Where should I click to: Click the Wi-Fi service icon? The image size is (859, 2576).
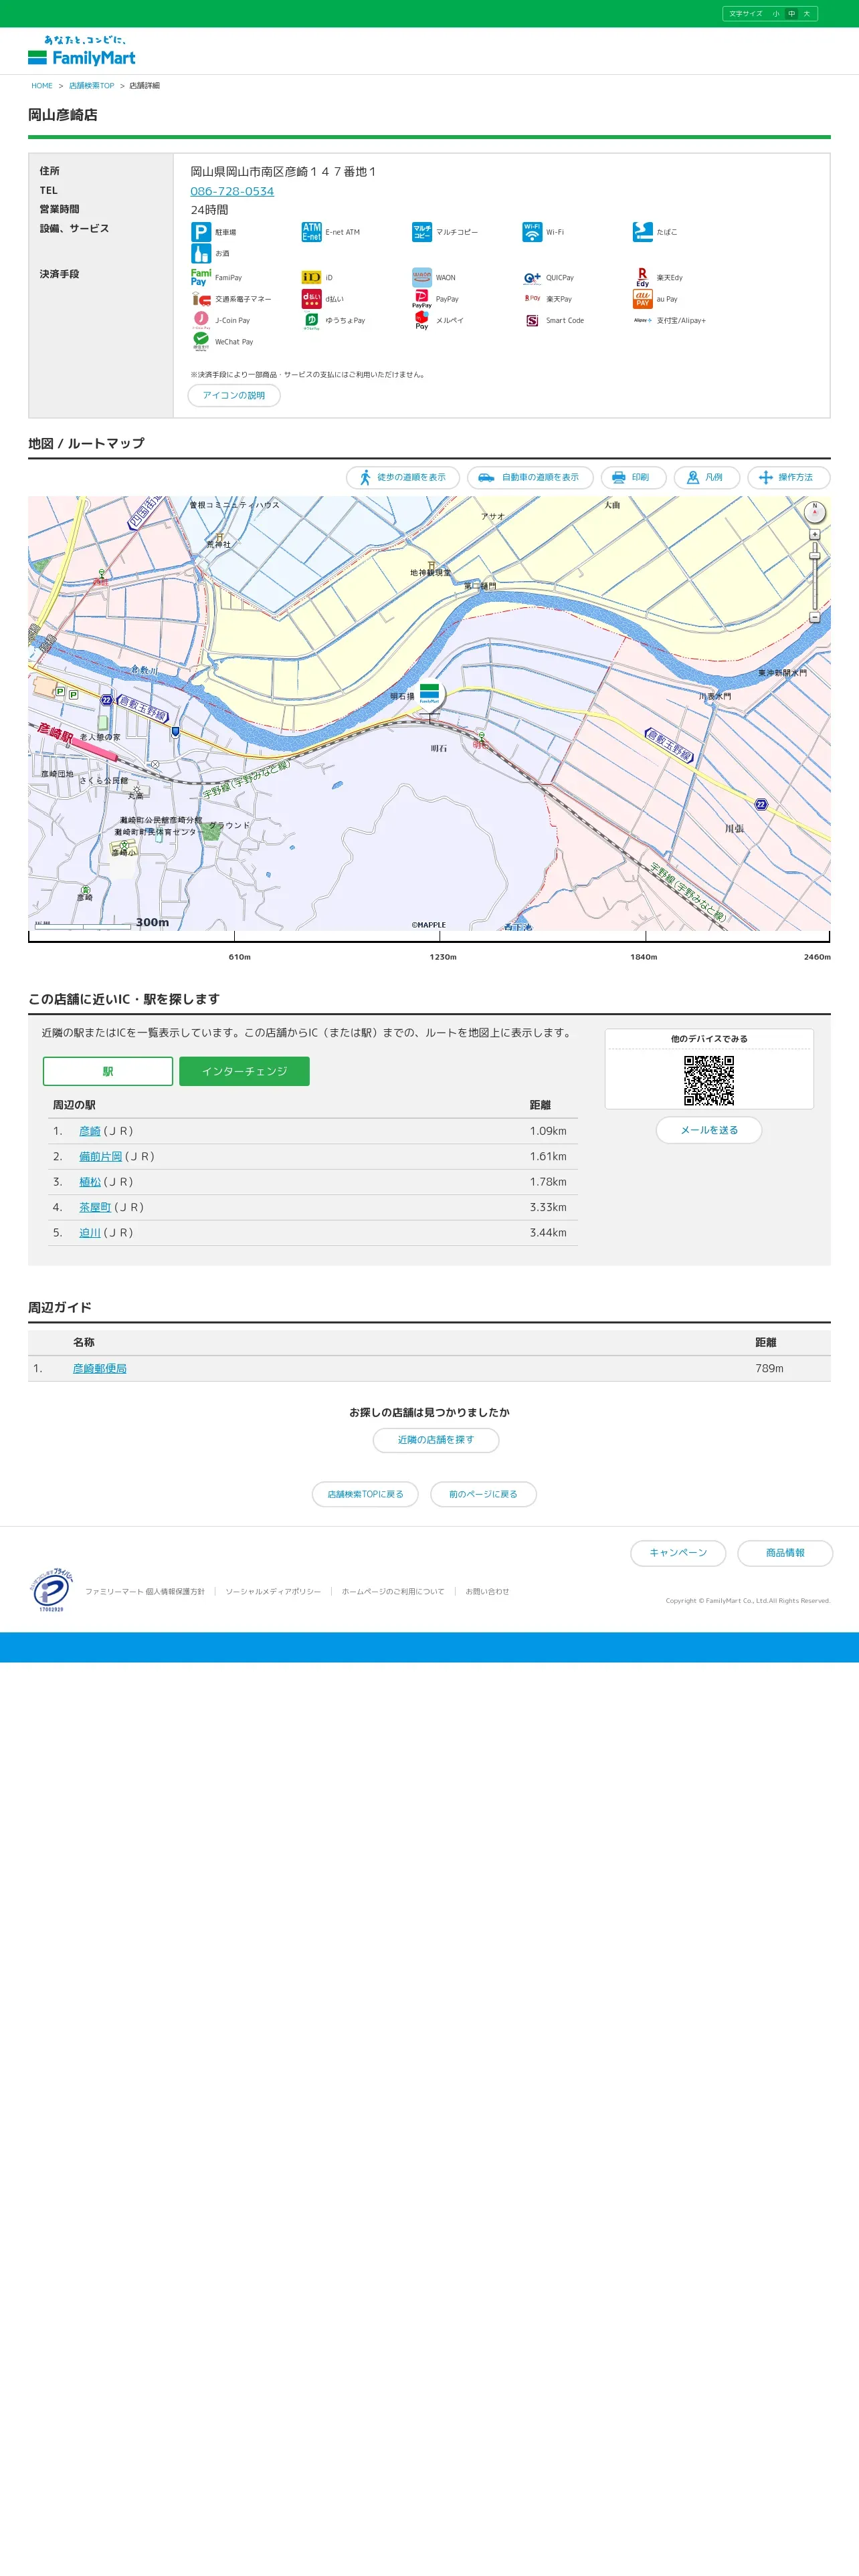tap(532, 232)
